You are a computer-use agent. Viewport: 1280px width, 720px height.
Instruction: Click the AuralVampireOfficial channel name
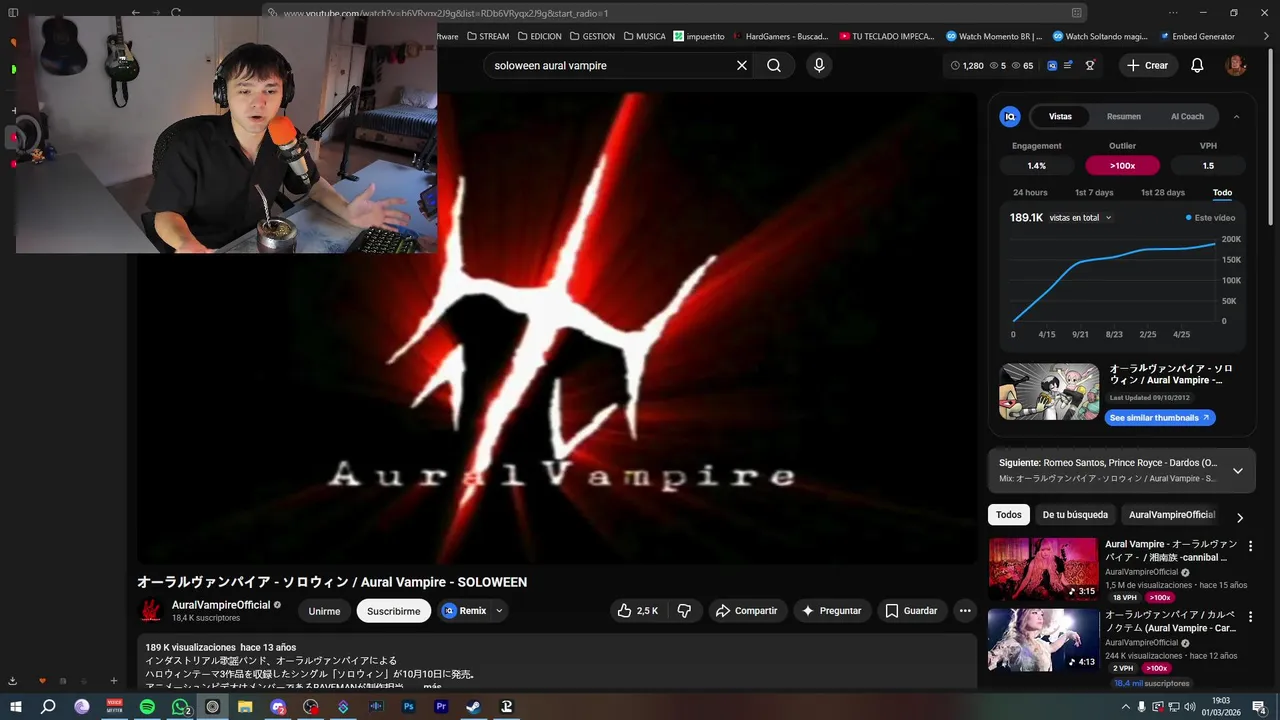221,605
